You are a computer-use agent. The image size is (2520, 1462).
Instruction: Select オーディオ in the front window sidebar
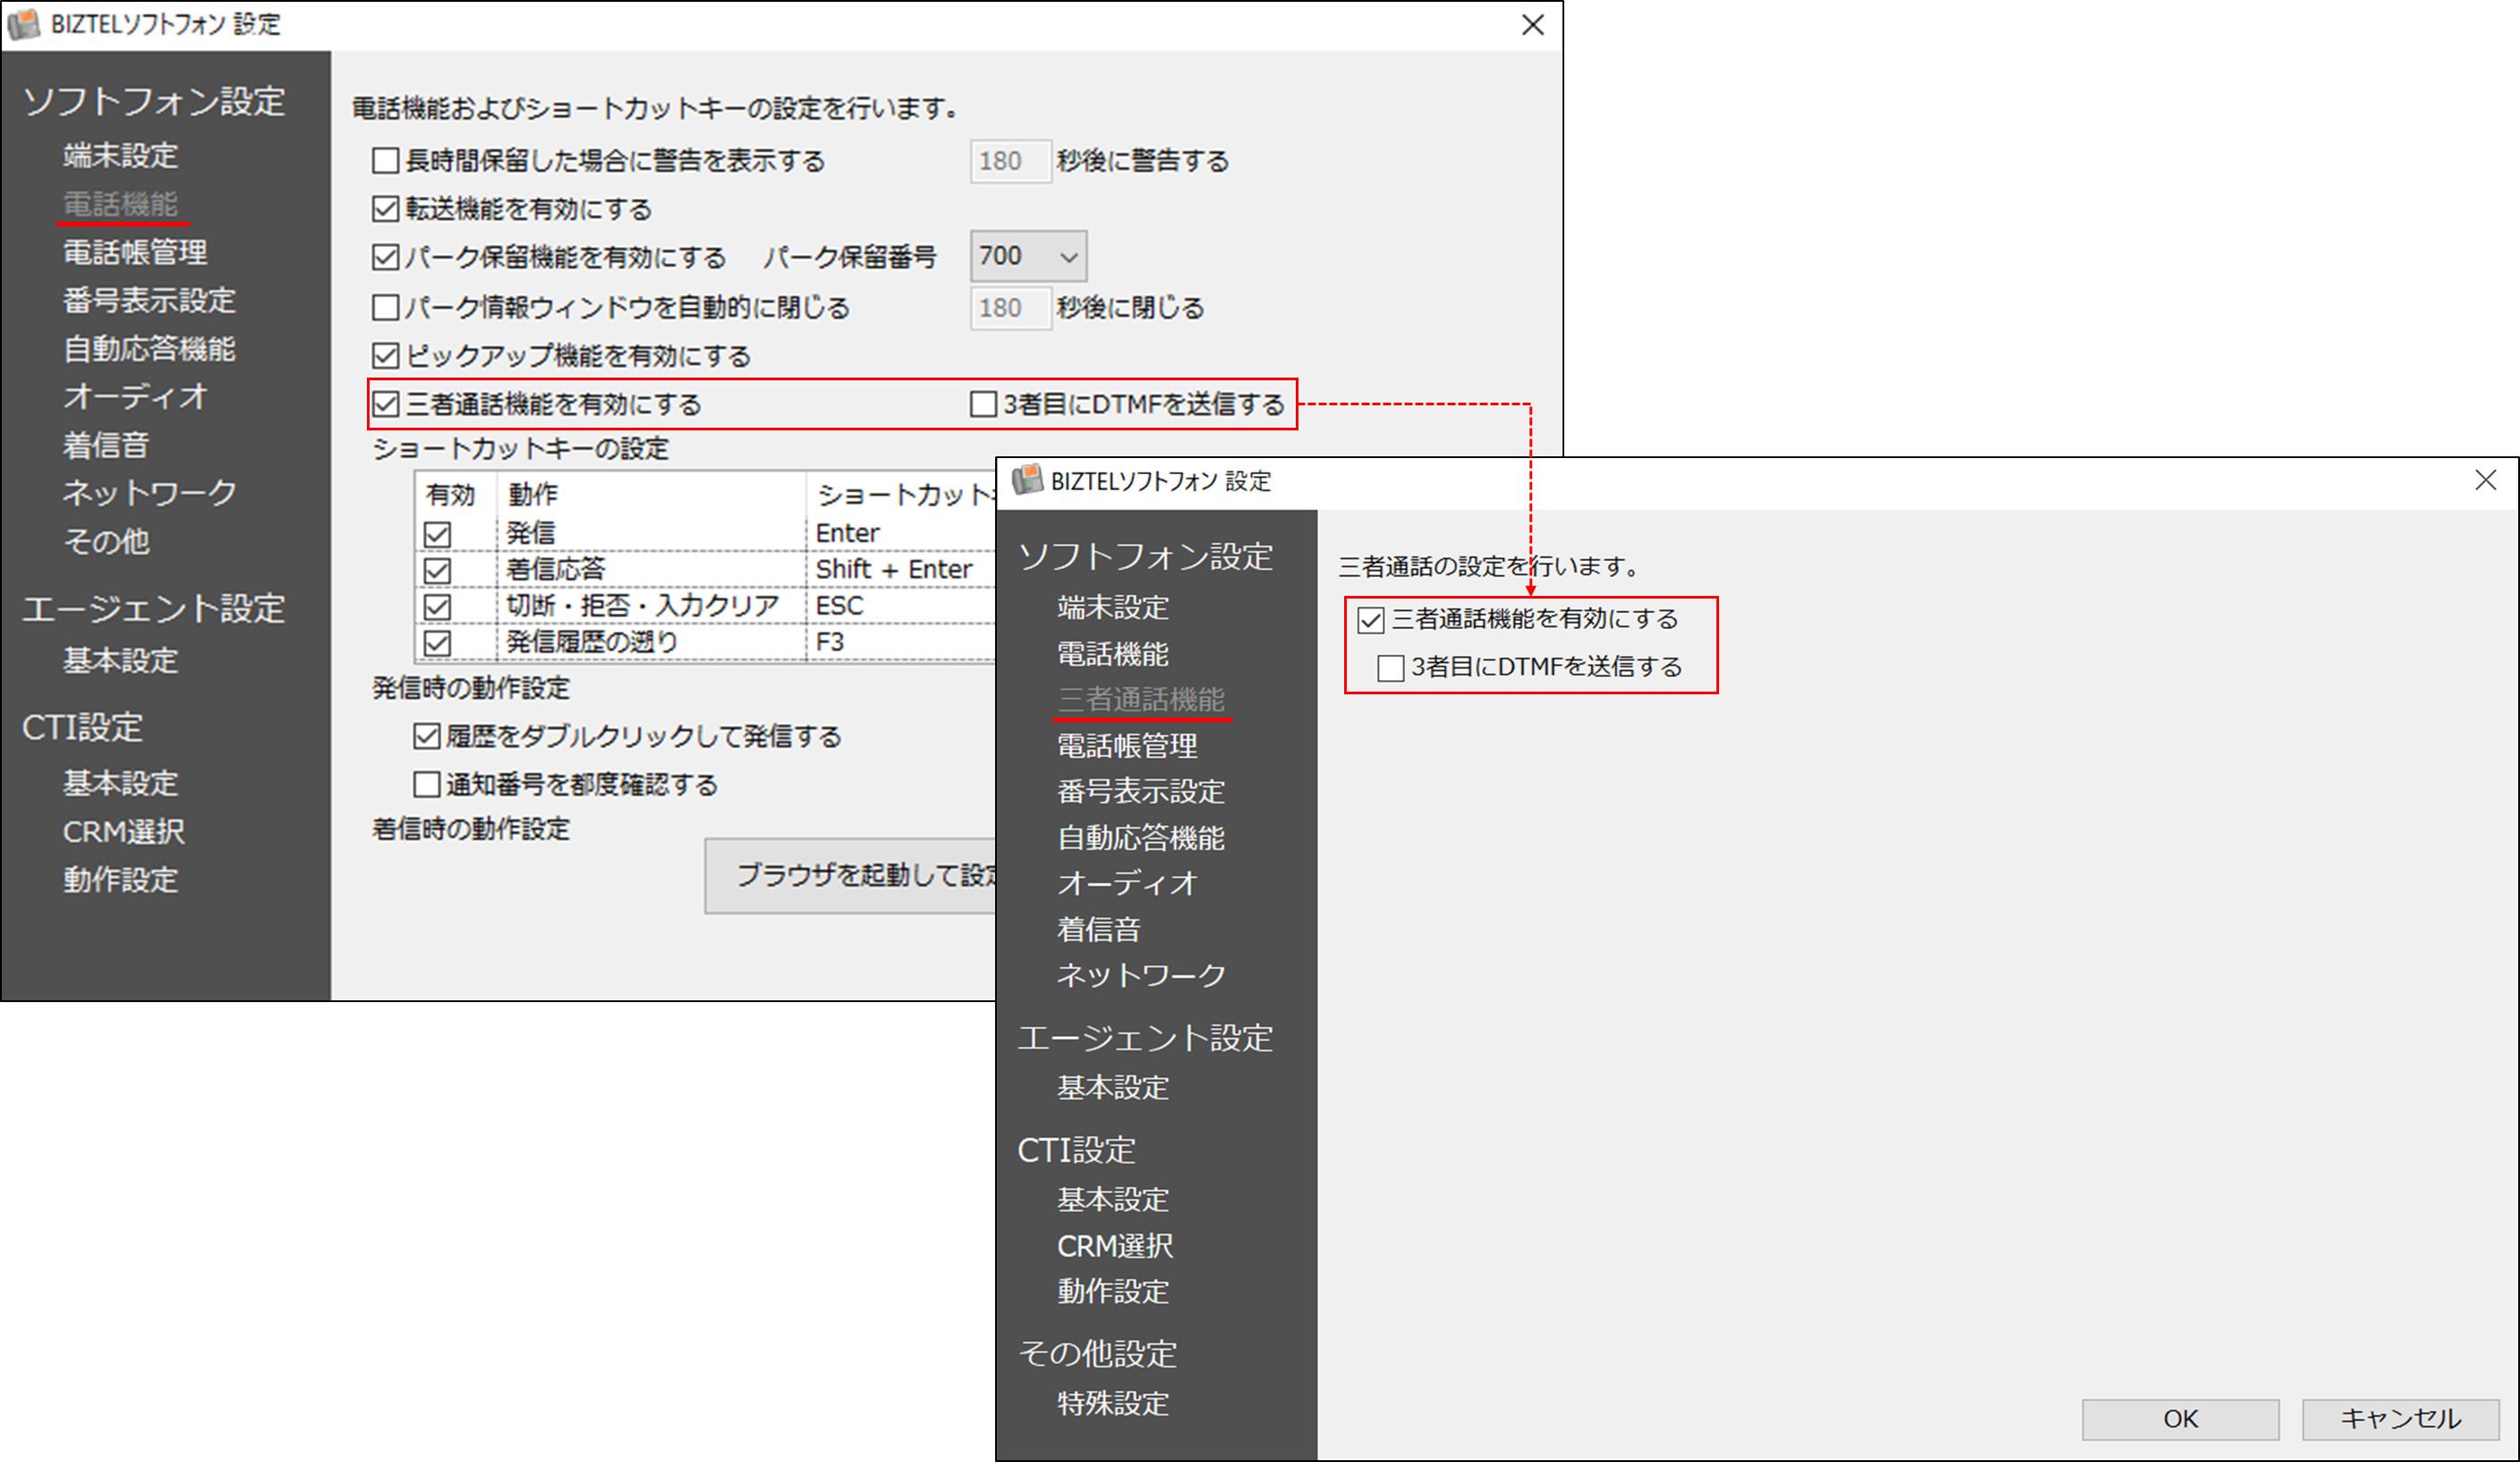[1126, 883]
